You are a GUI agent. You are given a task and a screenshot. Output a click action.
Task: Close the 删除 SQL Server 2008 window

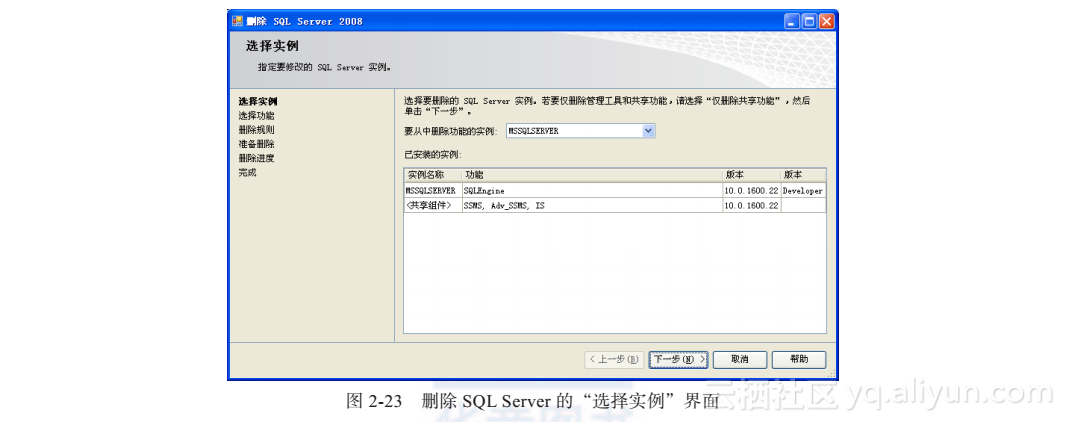point(826,22)
